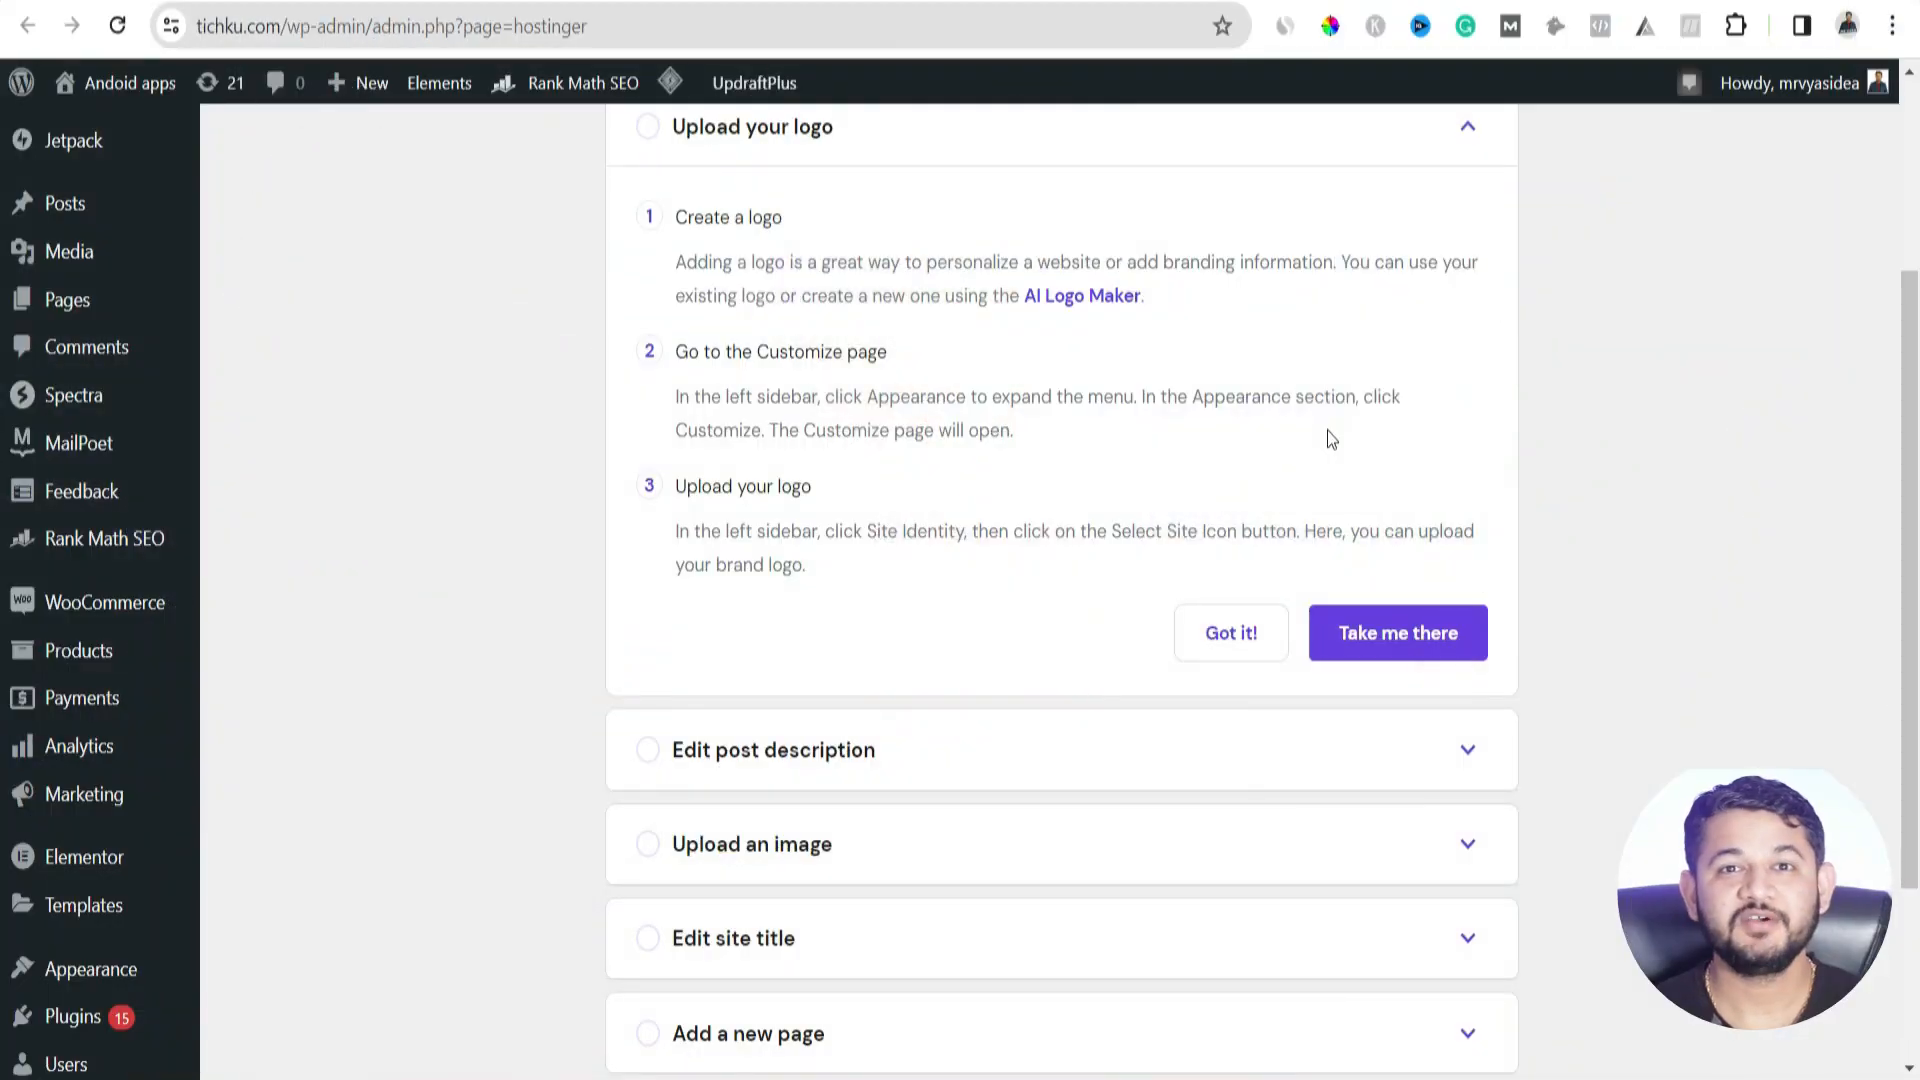Click the AI Logo Maker link
The image size is (1920, 1080).
click(x=1081, y=295)
